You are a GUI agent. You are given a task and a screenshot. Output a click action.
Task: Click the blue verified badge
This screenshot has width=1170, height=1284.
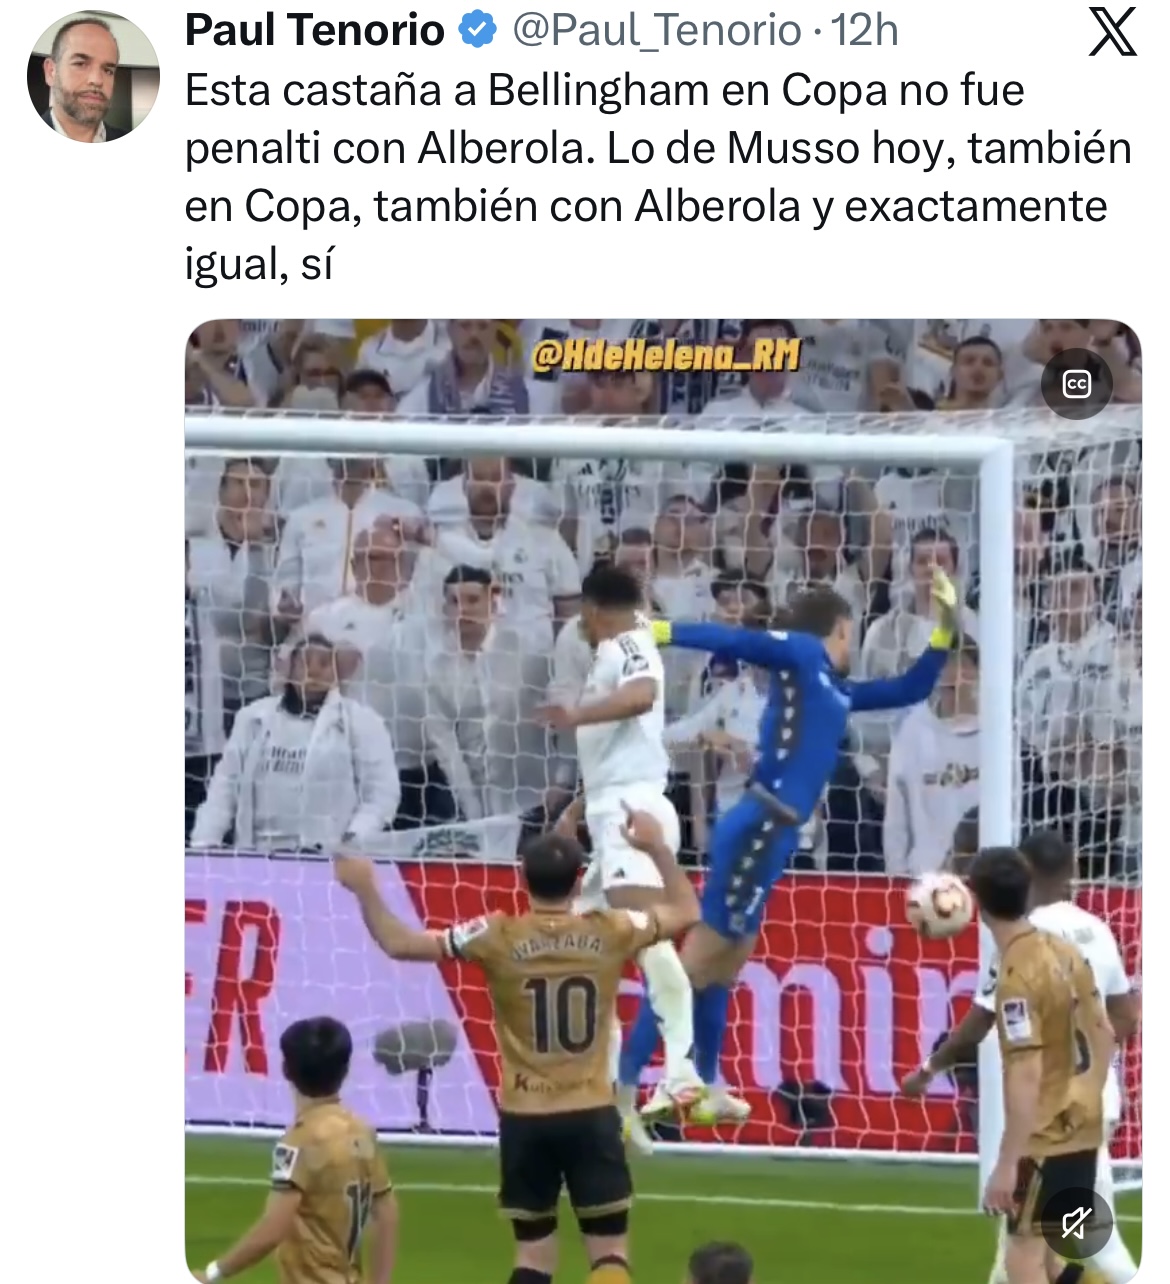[x=477, y=30]
